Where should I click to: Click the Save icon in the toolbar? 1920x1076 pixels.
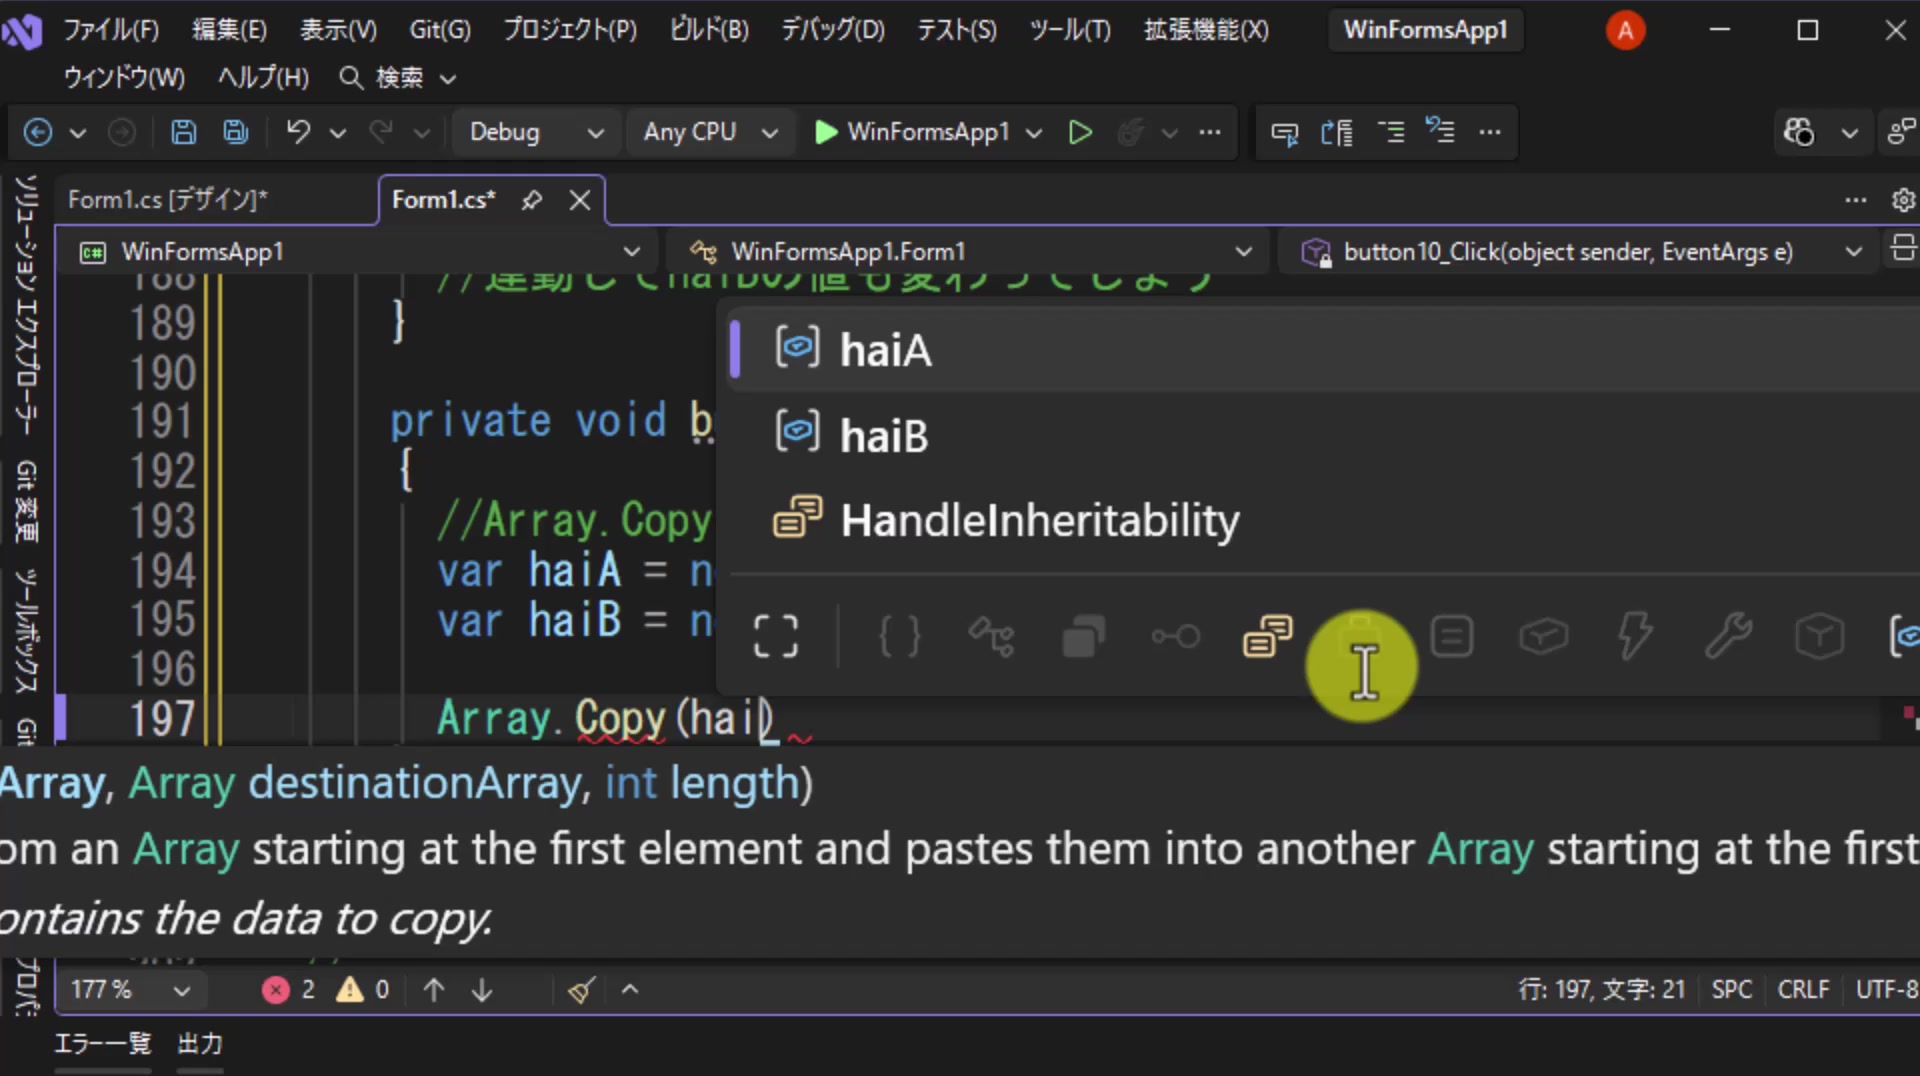point(184,132)
